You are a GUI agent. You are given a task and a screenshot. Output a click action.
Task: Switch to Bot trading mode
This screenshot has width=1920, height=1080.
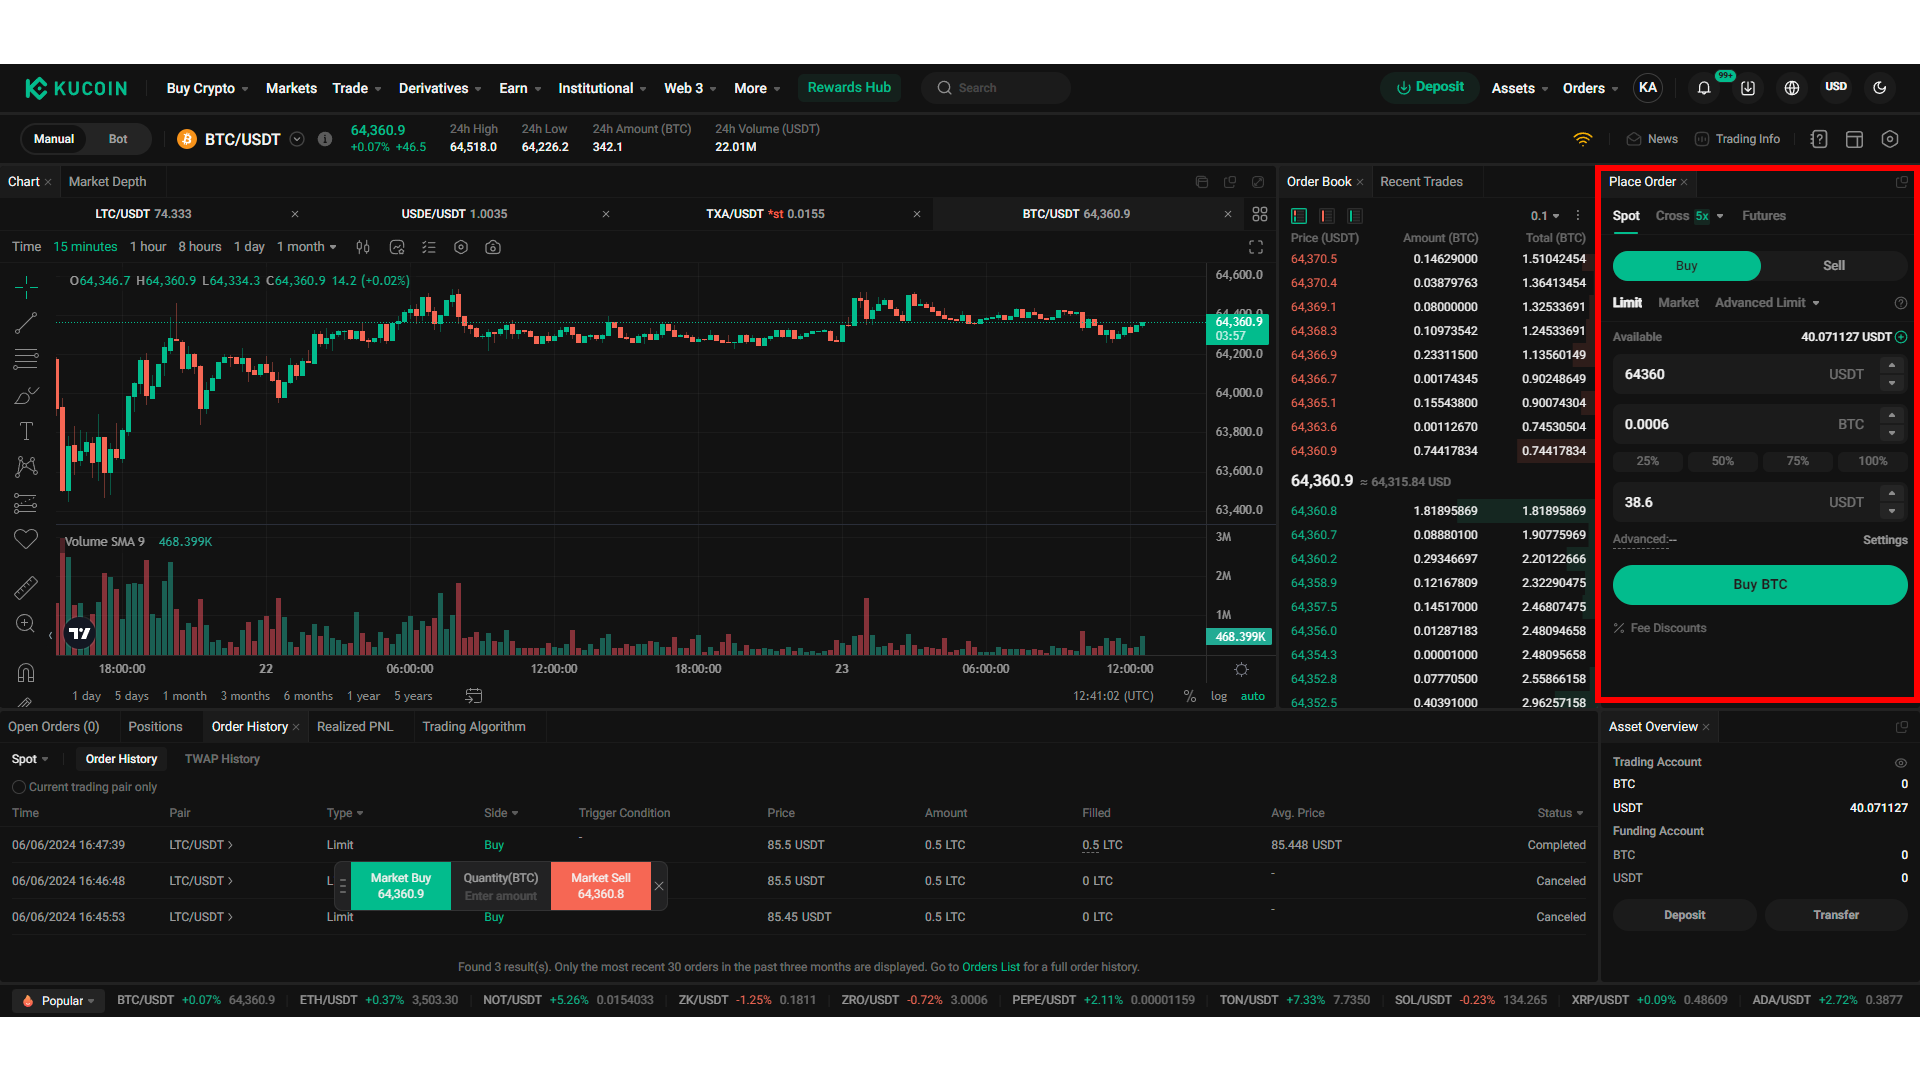[x=118, y=139]
